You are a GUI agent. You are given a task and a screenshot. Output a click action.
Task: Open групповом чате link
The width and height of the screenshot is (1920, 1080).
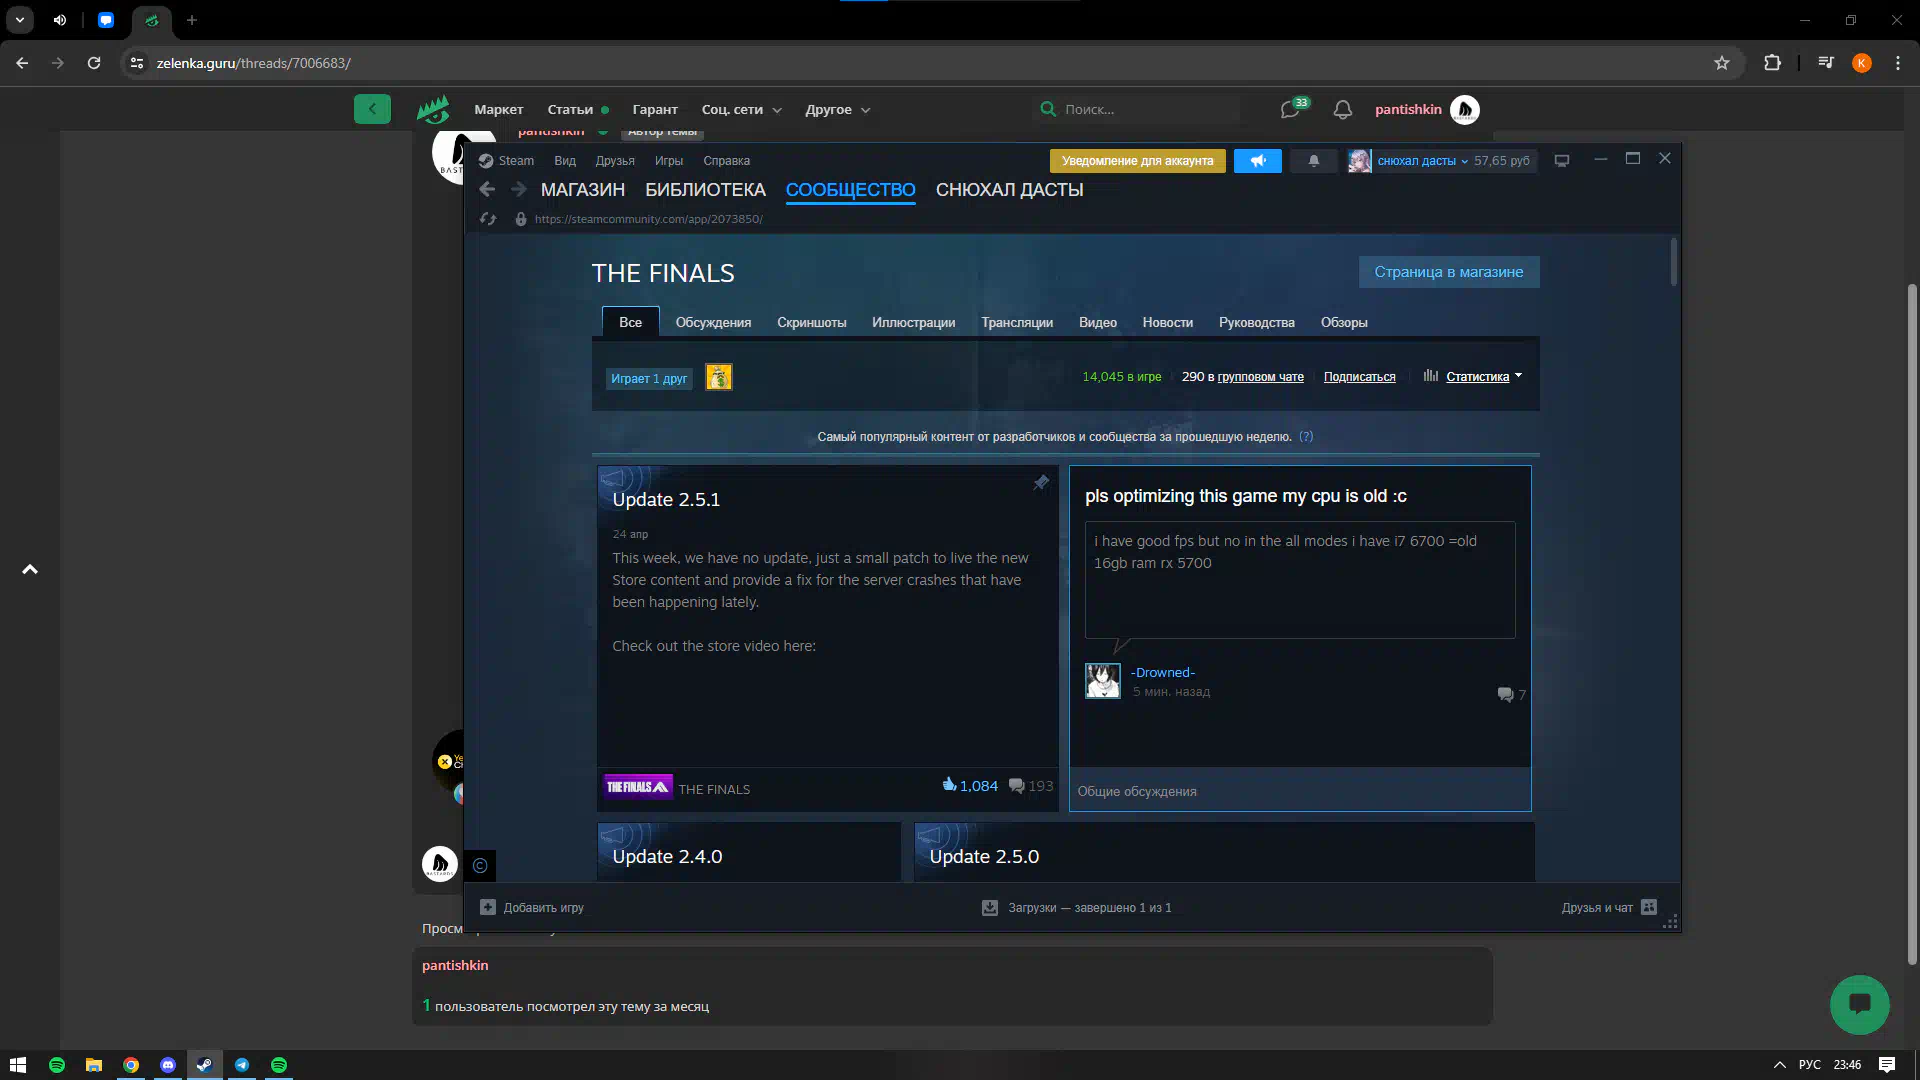(1260, 377)
